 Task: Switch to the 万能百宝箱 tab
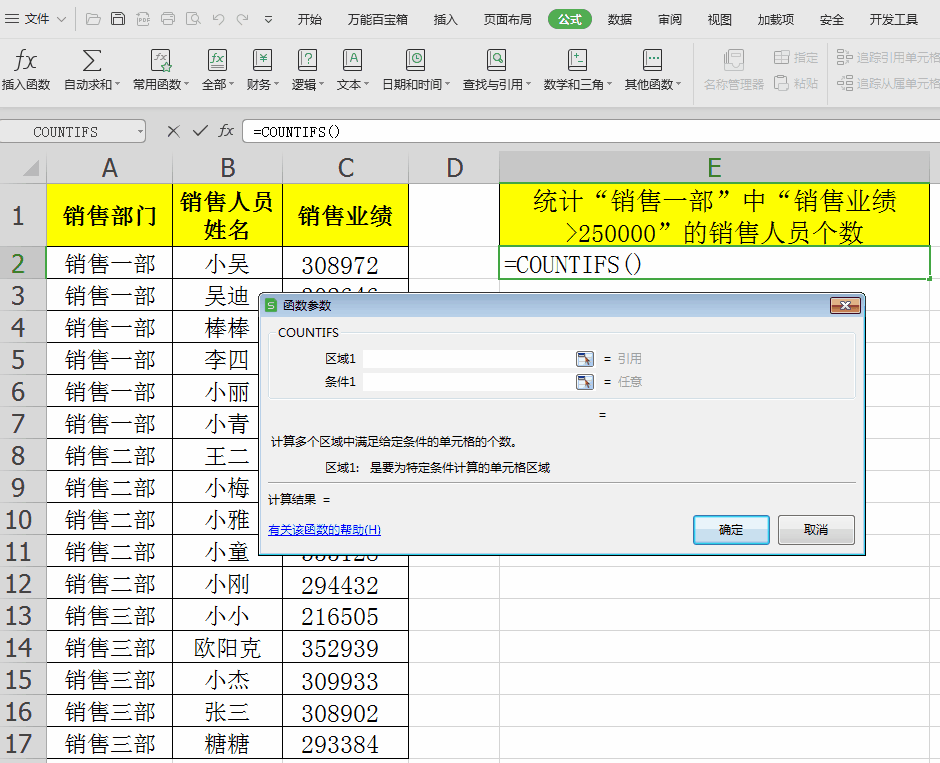pos(378,20)
